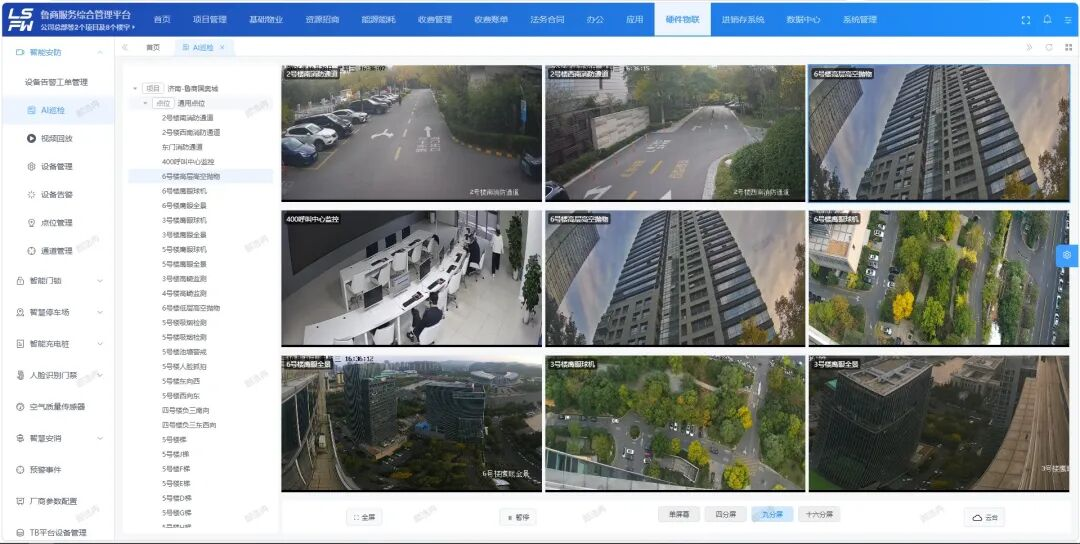This screenshot has width=1080, height=544.
Task: Click the 点位管理 location pin icon
Action: pos(31,223)
